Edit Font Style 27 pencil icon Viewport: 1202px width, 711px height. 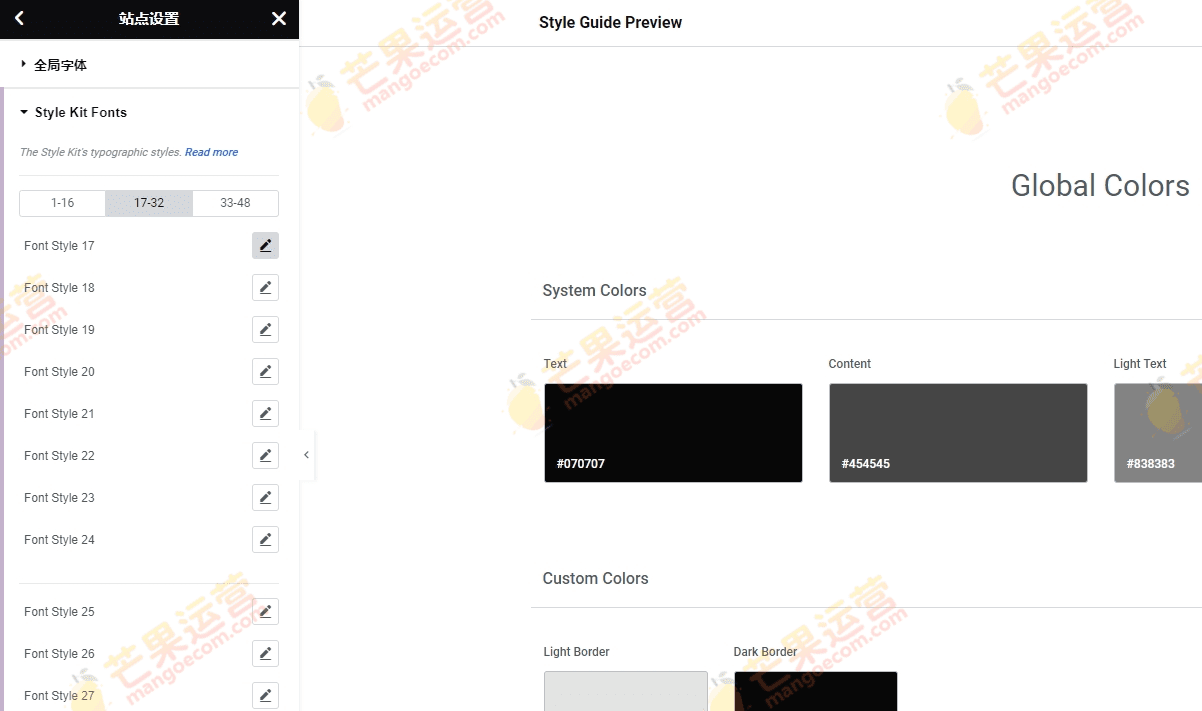pyautogui.click(x=265, y=696)
